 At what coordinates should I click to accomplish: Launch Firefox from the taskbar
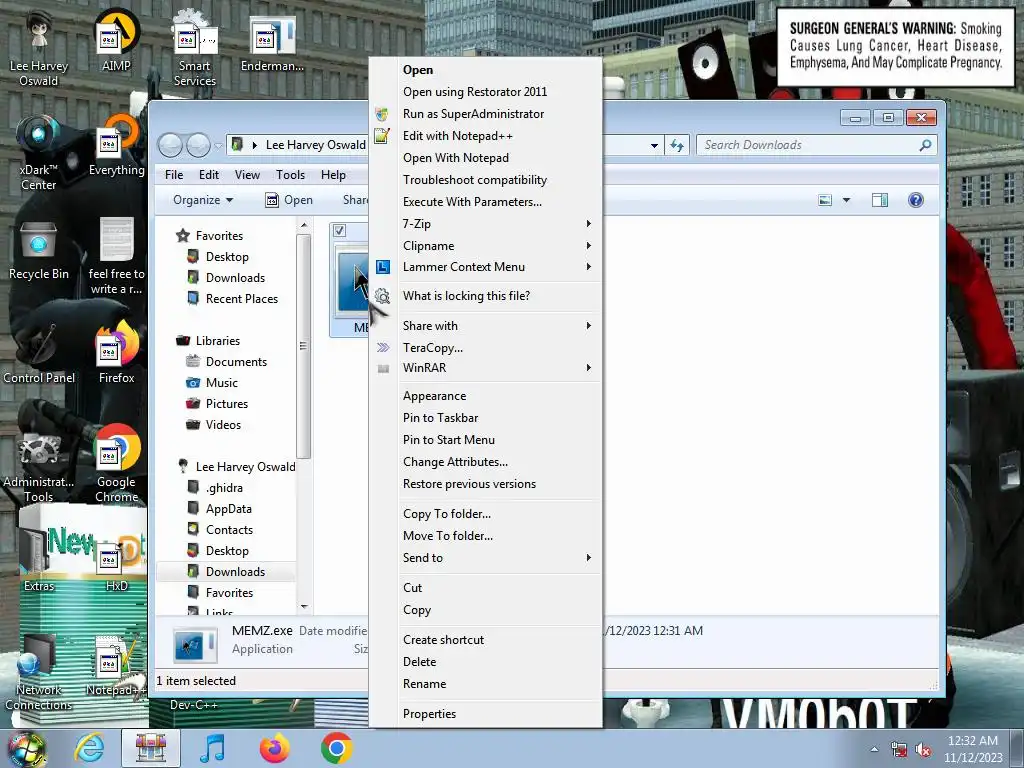tap(274, 748)
